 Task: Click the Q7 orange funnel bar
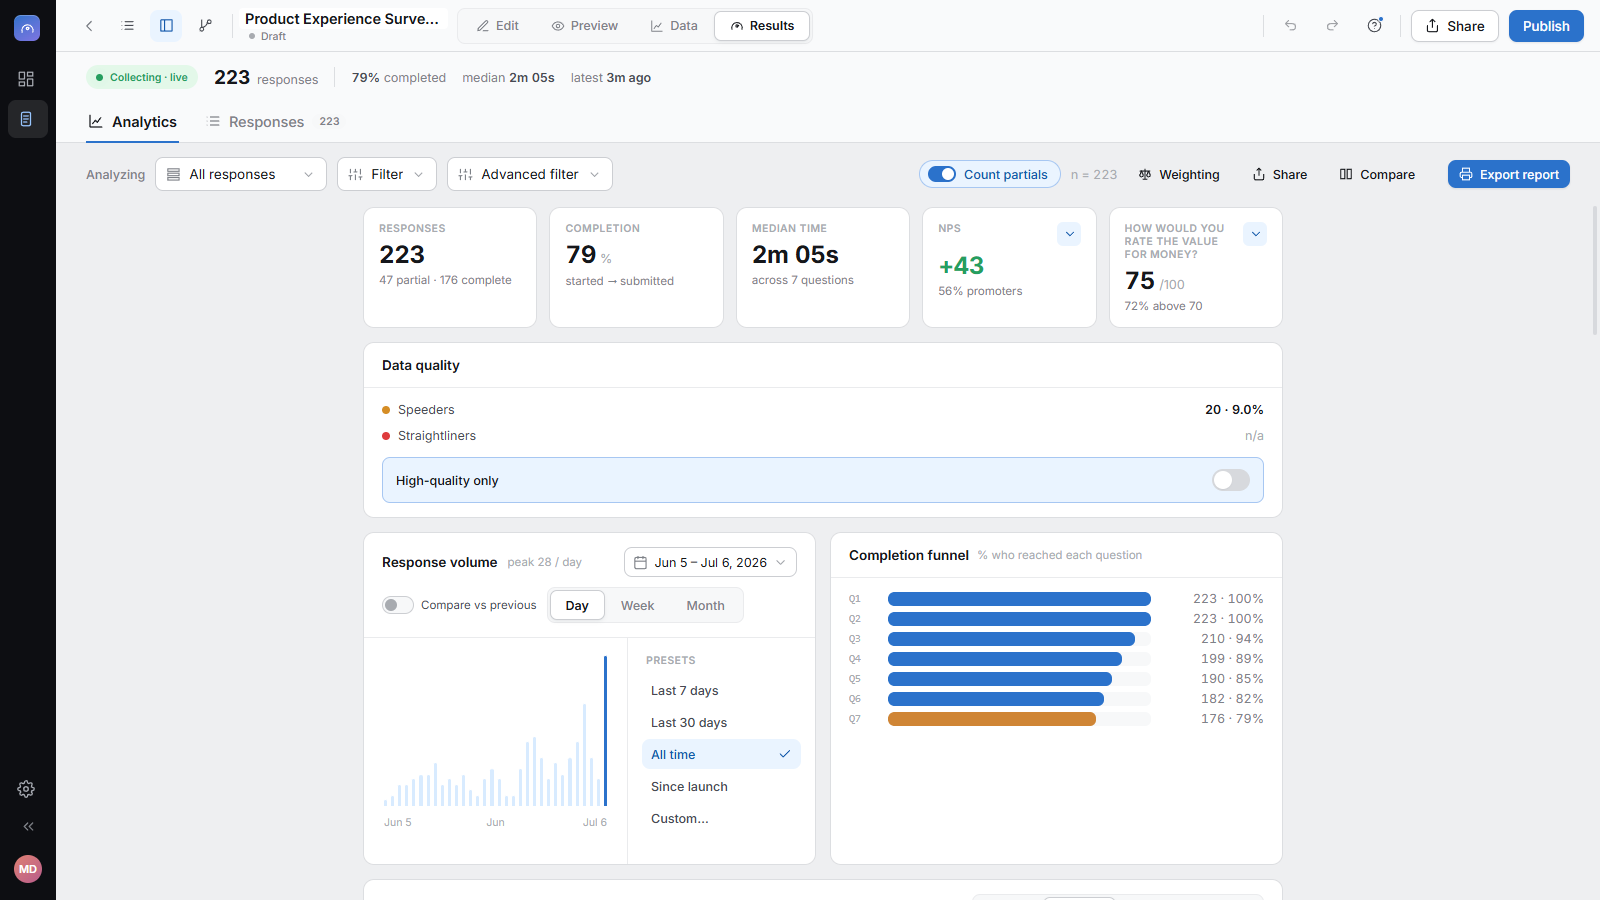click(x=992, y=719)
